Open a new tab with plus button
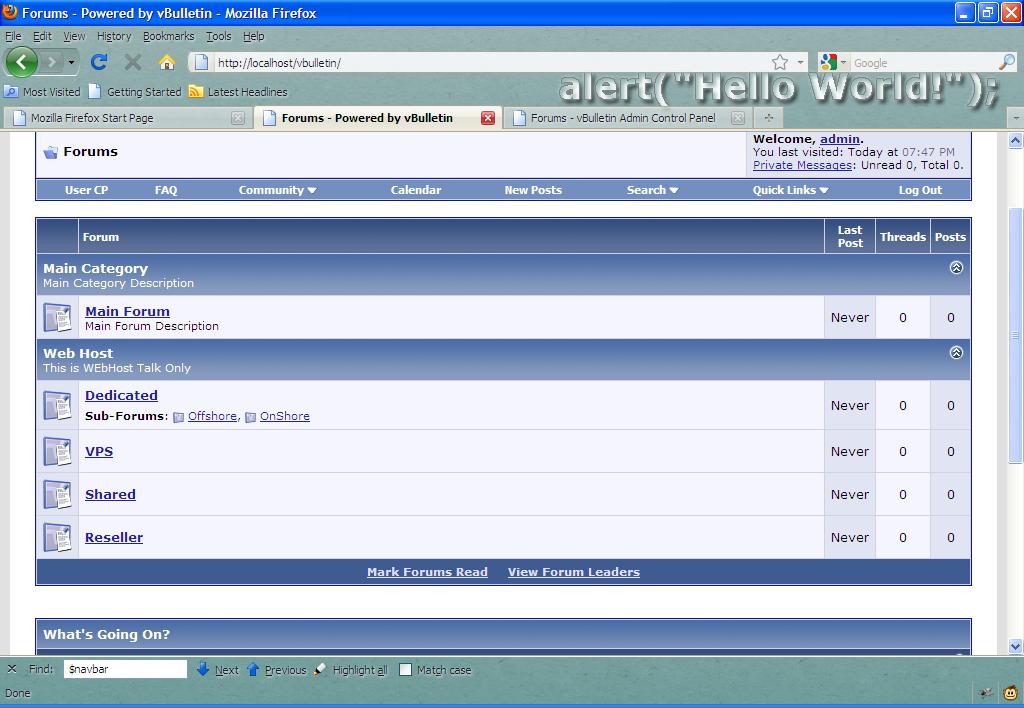 coord(769,118)
